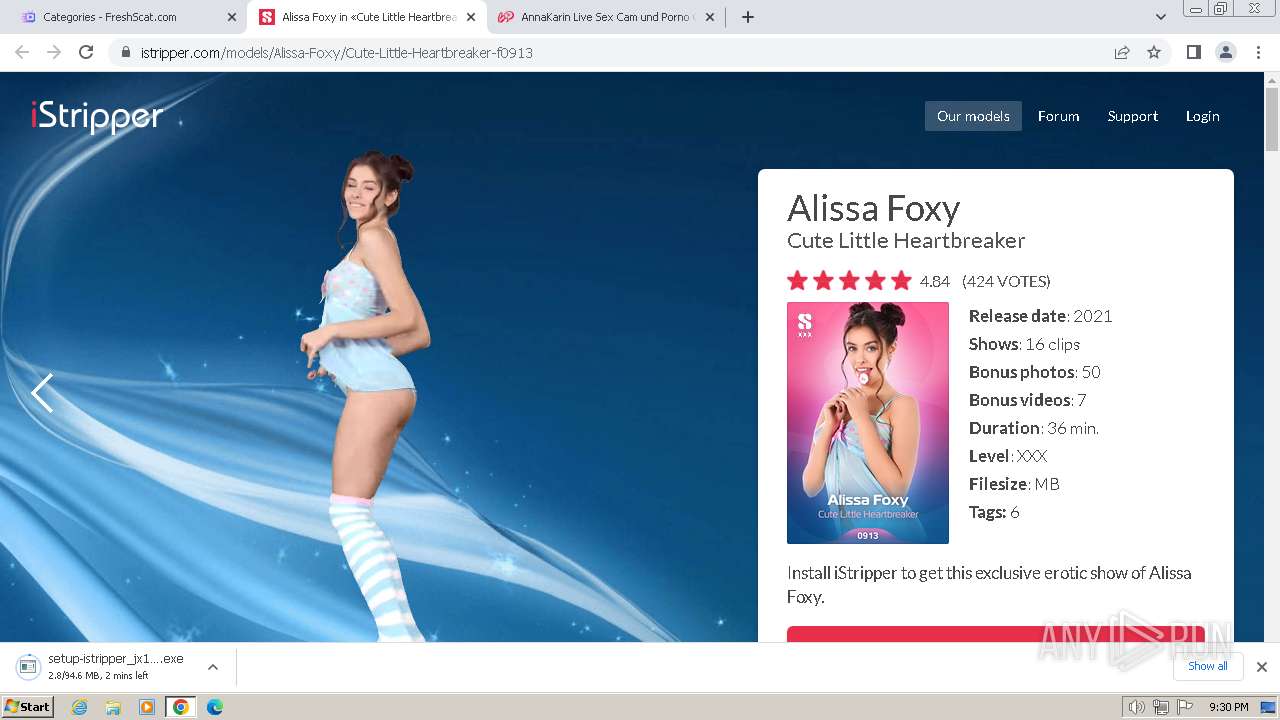
Task: Click the five-star rating
Action: tap(849, 281)
